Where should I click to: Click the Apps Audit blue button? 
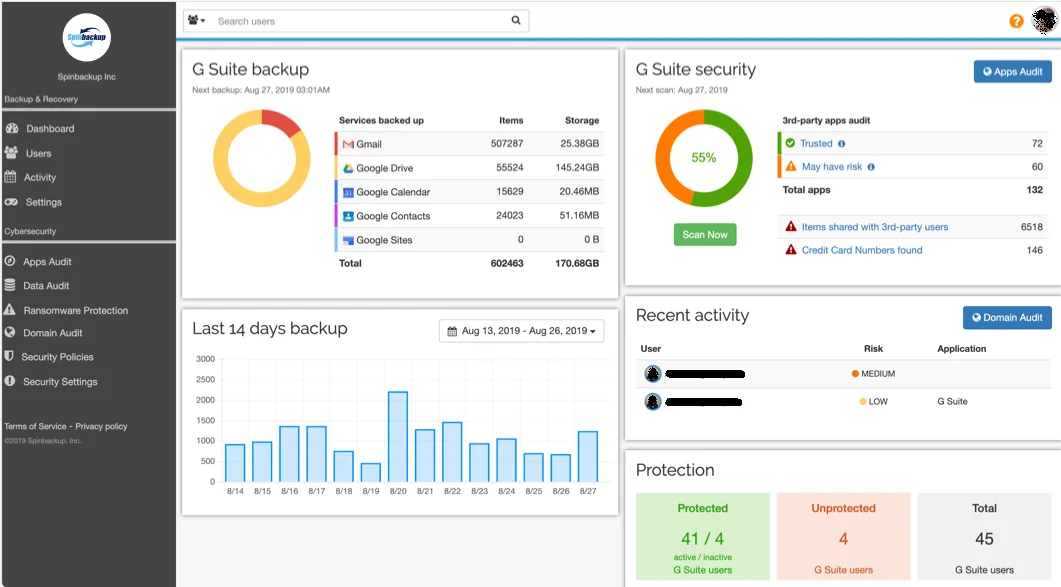1012,72
